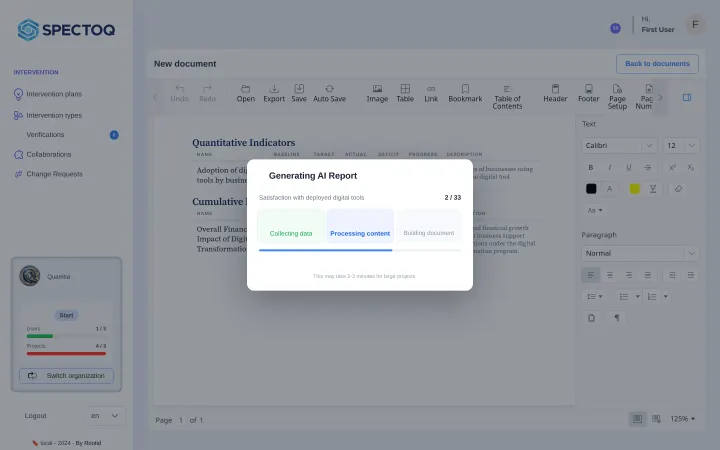Open the Footer tool

coord(589,93)
